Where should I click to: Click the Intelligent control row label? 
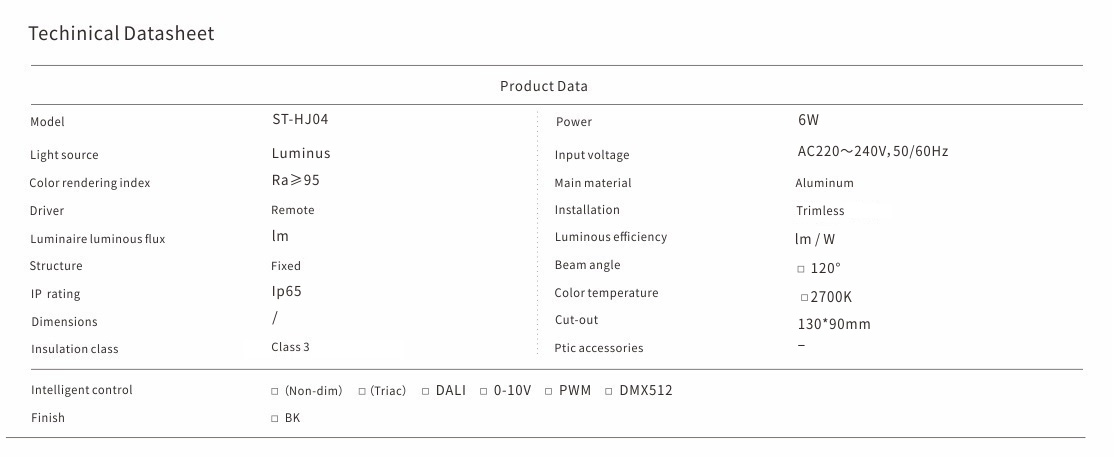[81, 390]
